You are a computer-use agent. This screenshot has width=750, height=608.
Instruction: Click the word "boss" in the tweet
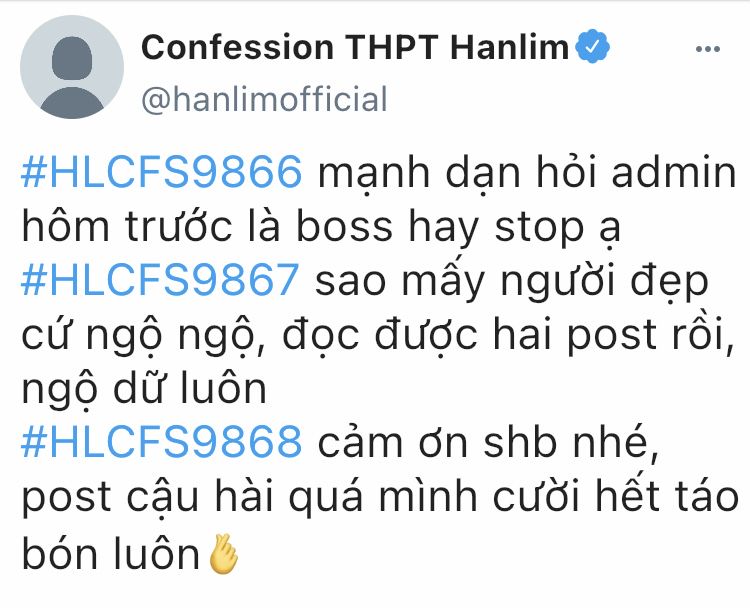(344, 226)
